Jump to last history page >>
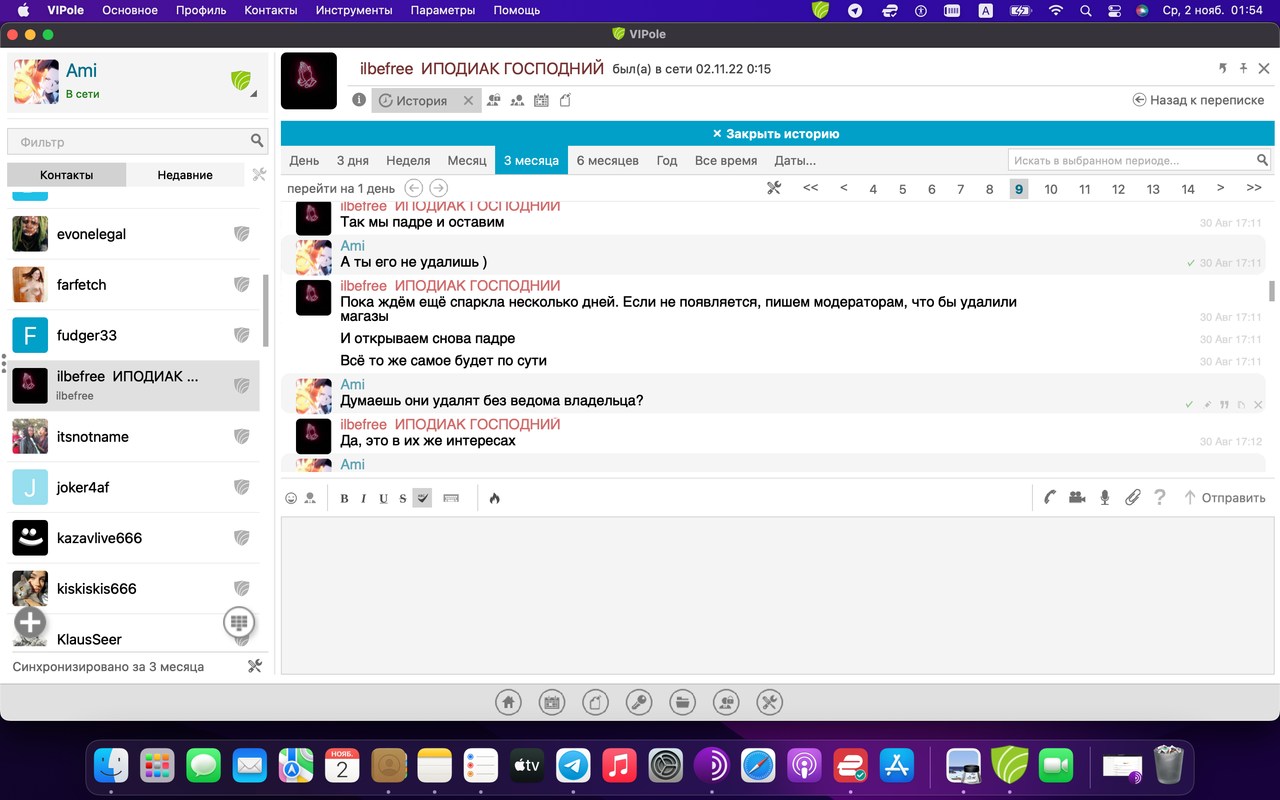Viewport: 1280px width, 800px height. click(x=1254, y=188)
